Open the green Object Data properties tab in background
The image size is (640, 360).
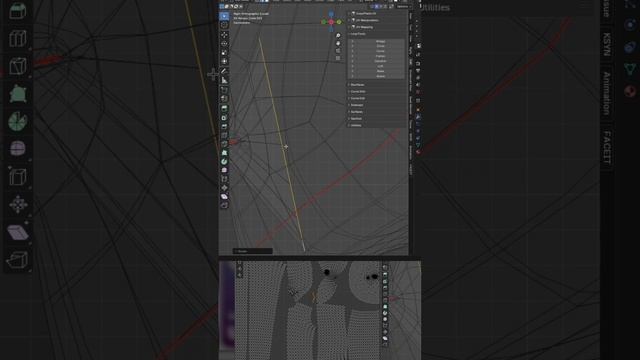tap(630, 69)
